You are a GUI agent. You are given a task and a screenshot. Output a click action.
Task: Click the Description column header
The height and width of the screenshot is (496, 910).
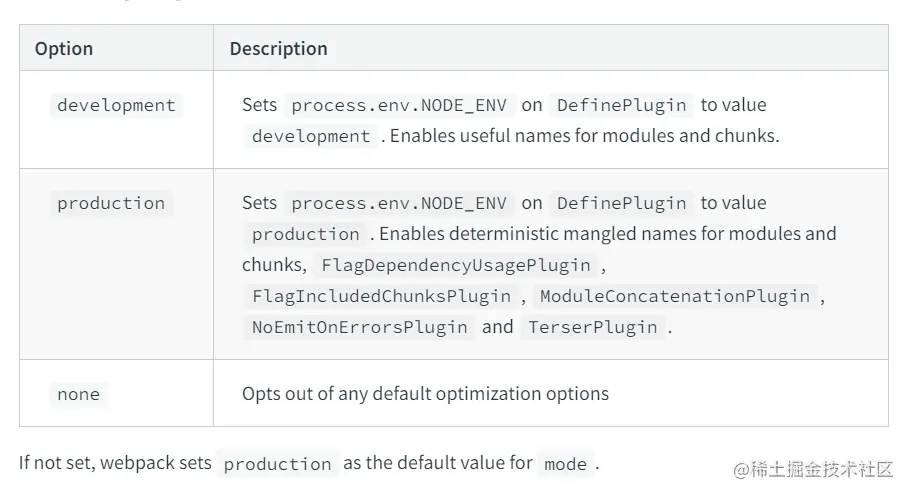click(x=278, y=48)
